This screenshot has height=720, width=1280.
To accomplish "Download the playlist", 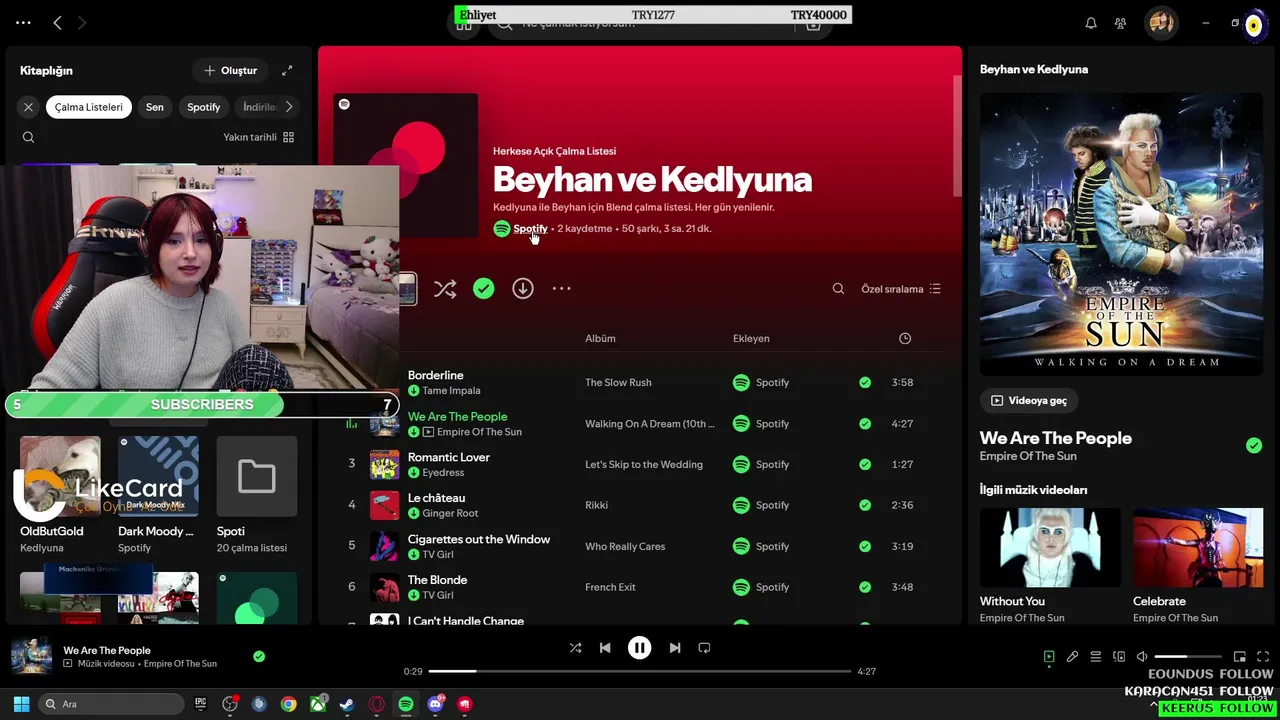I will (x=522, y=288).
